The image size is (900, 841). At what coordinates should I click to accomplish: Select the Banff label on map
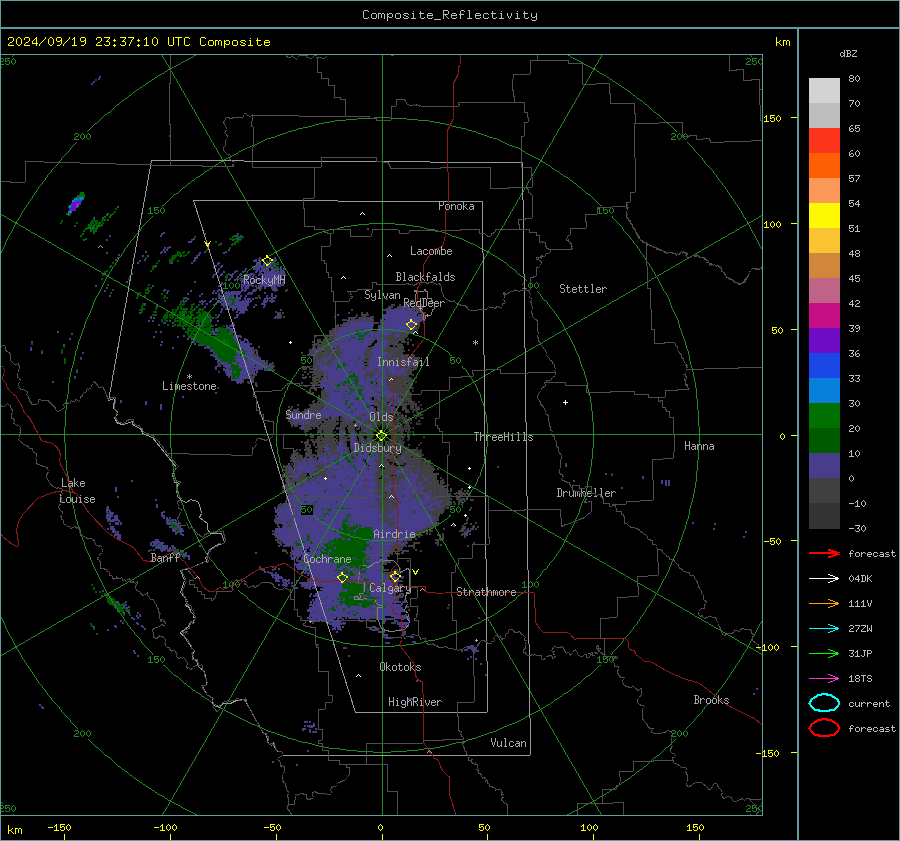(x=165, y=557)
